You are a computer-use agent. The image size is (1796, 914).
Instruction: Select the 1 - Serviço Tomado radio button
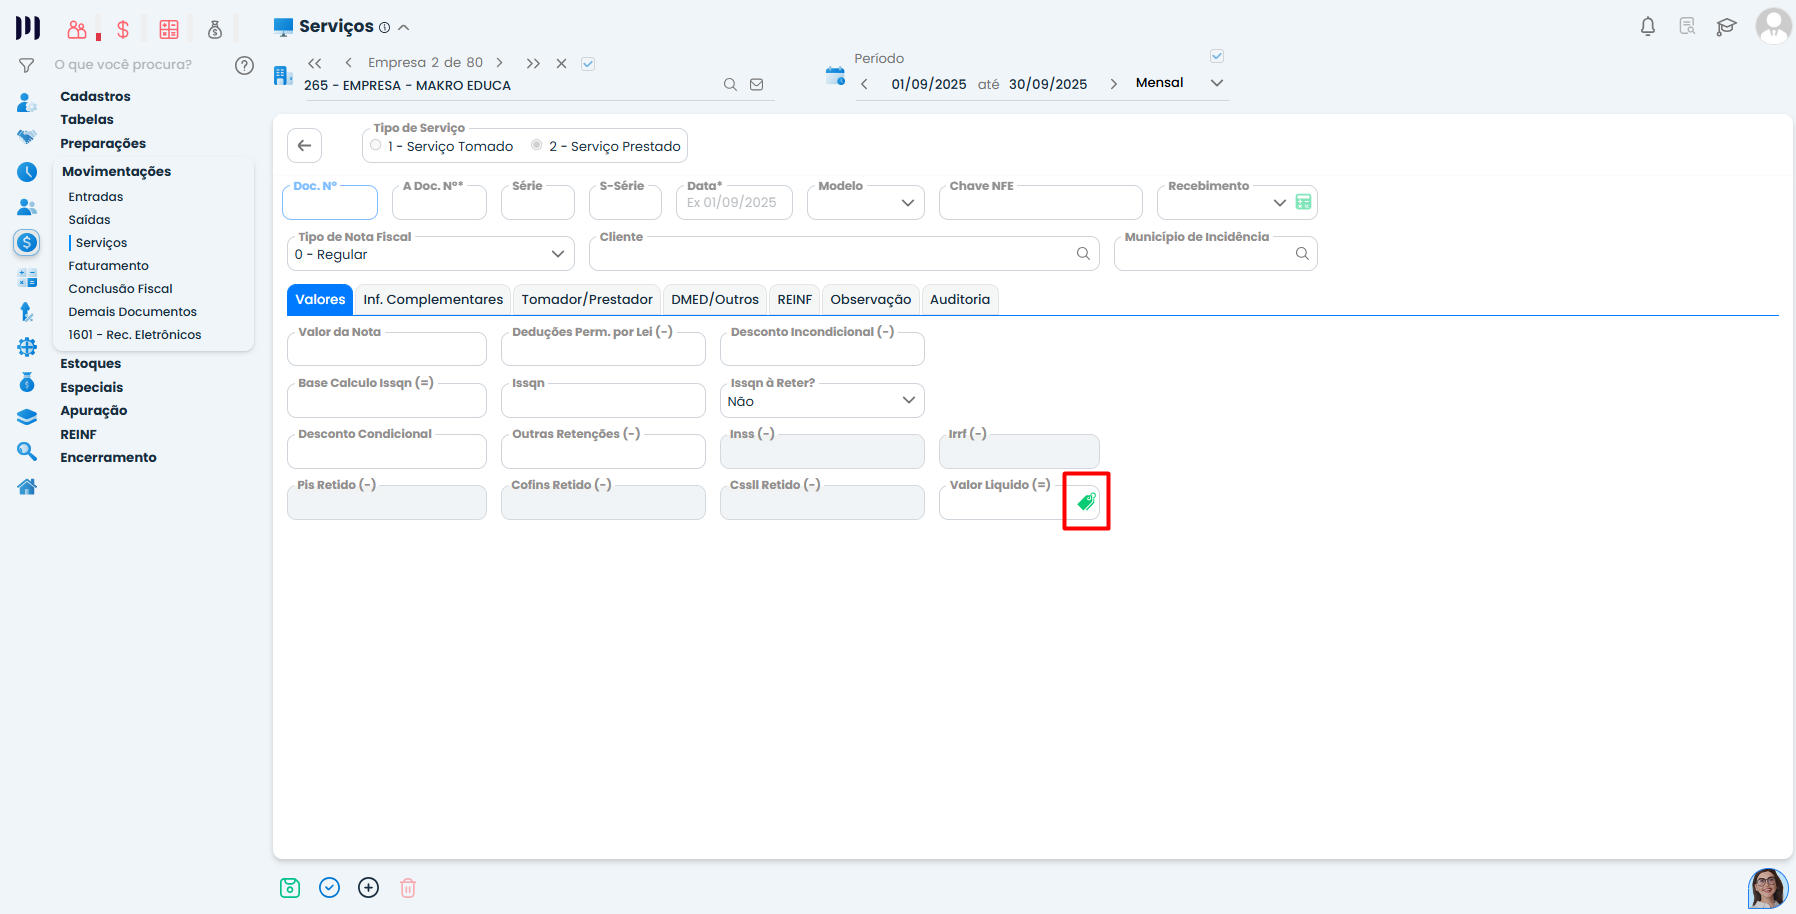(376, 146)
